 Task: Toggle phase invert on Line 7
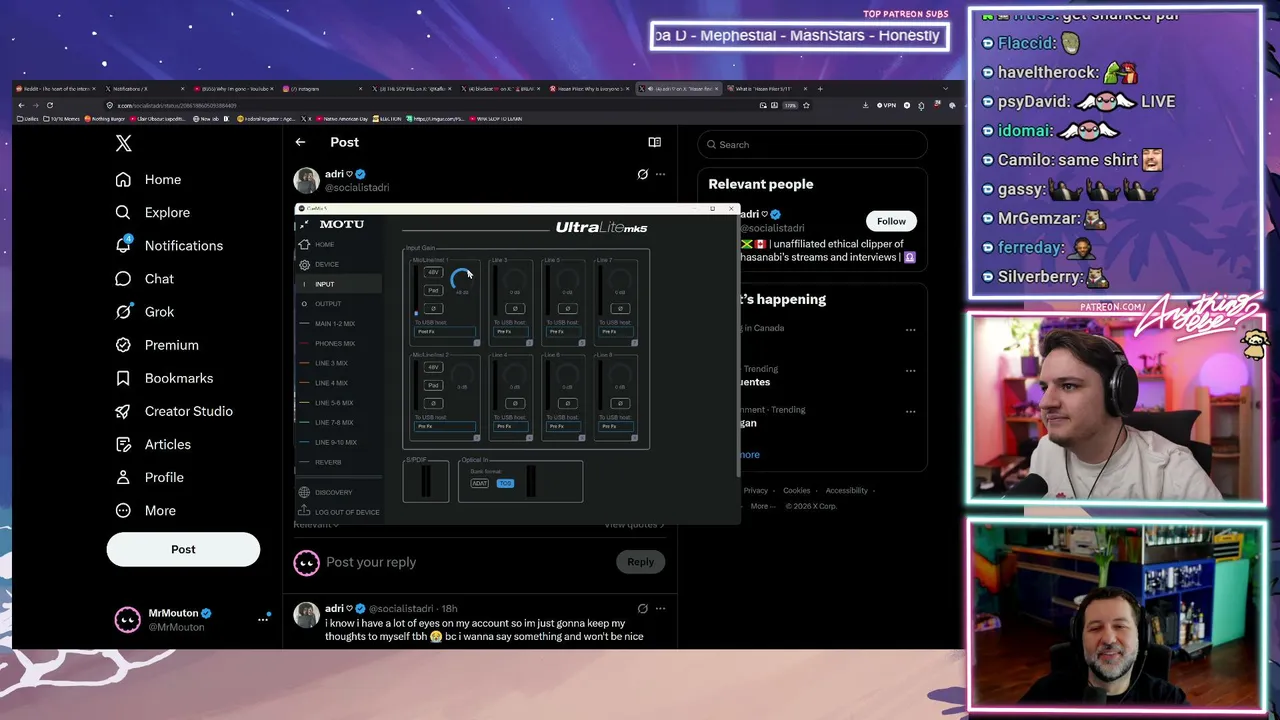pyautogui.click(x=620, y=308)
